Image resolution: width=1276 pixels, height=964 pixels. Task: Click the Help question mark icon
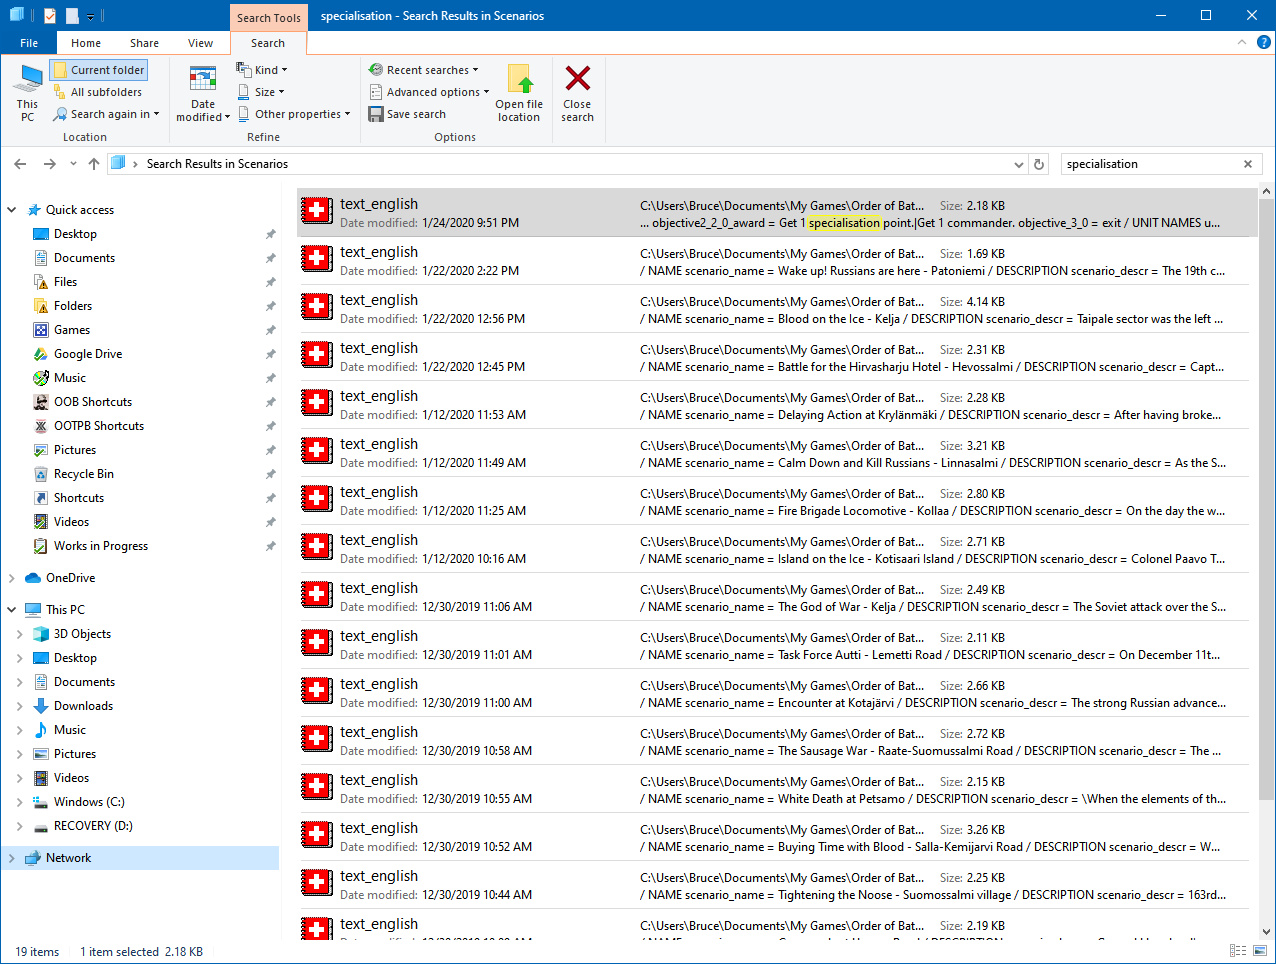point(1263,43)
